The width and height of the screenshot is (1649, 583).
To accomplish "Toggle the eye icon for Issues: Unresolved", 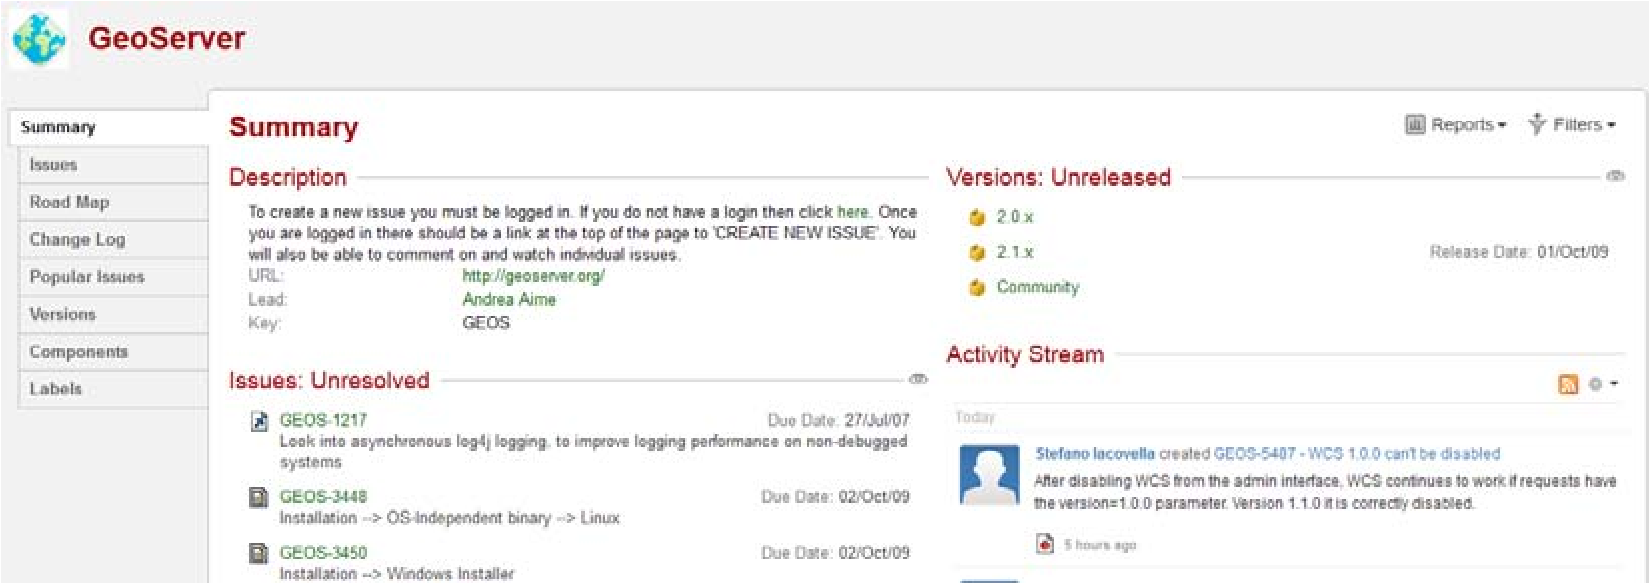I will click(x=918, y=379).
